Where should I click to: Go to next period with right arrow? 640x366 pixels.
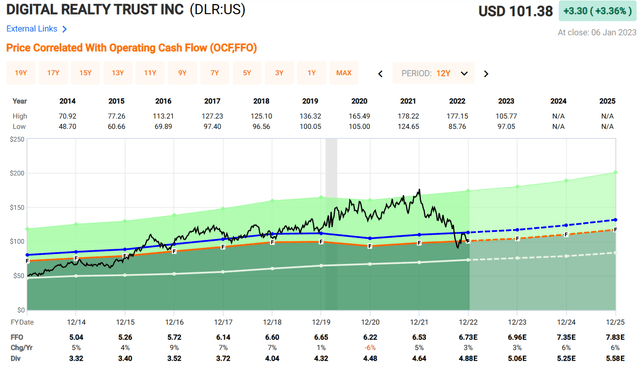pos(486,74)
